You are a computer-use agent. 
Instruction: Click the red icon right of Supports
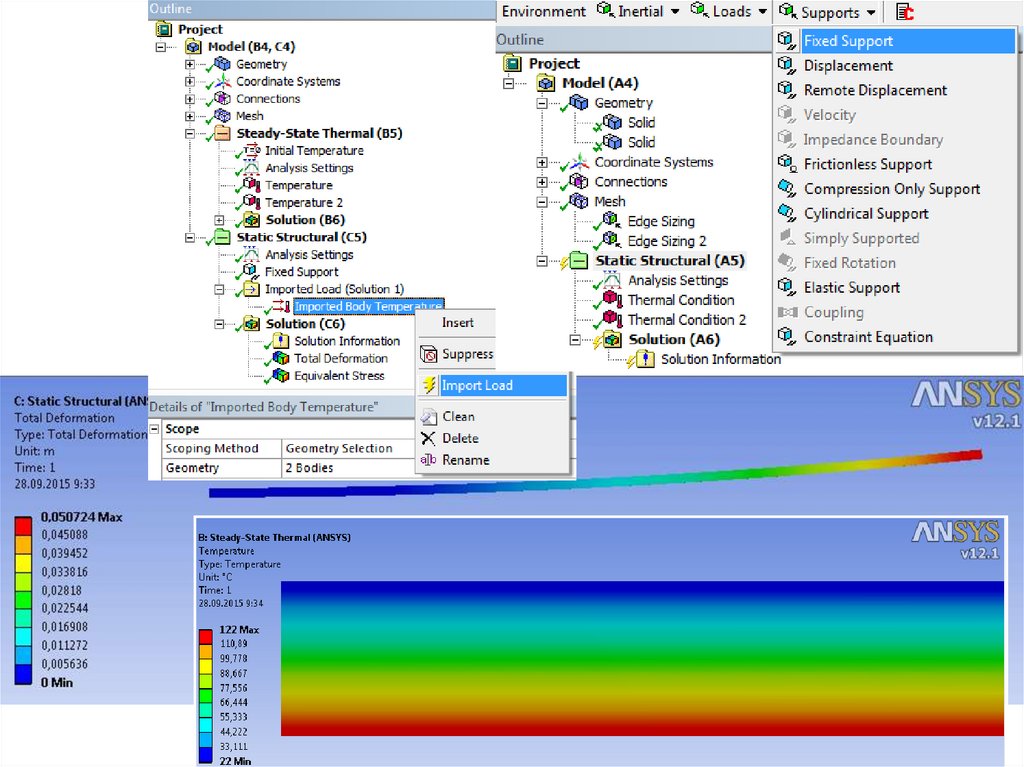904,12
